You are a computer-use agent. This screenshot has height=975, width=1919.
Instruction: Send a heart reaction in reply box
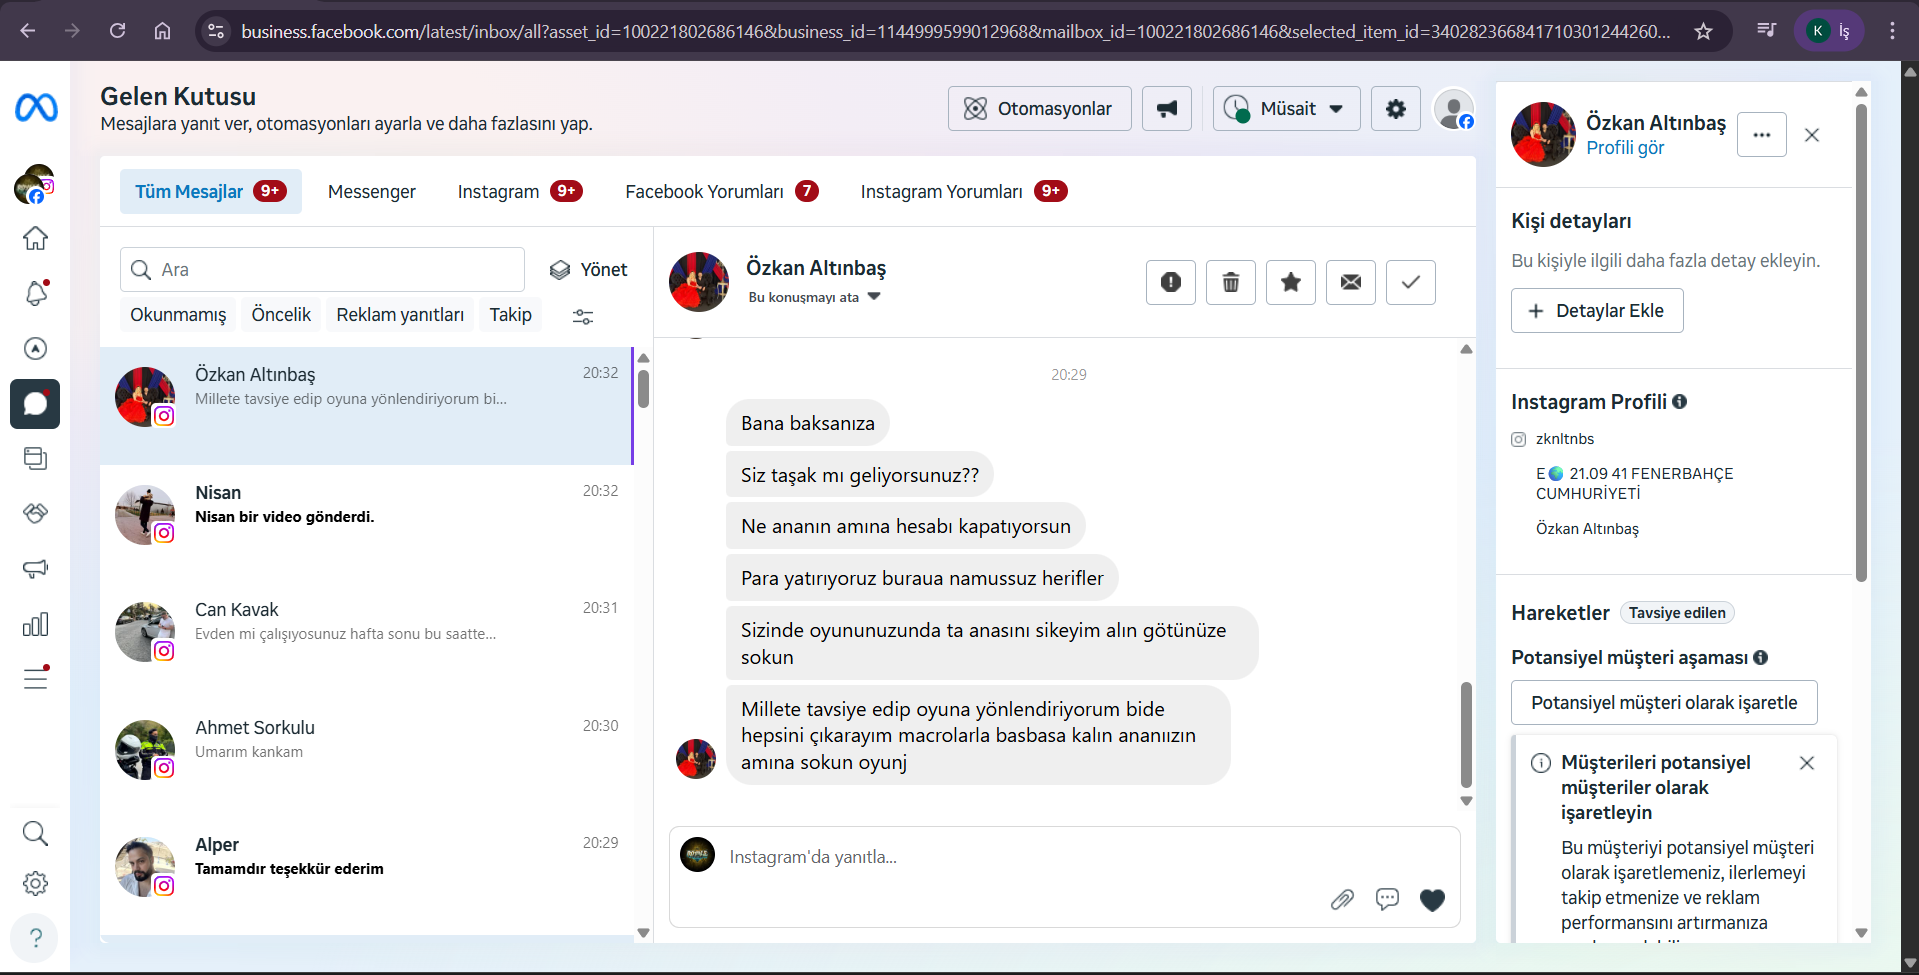(1432, 900)
